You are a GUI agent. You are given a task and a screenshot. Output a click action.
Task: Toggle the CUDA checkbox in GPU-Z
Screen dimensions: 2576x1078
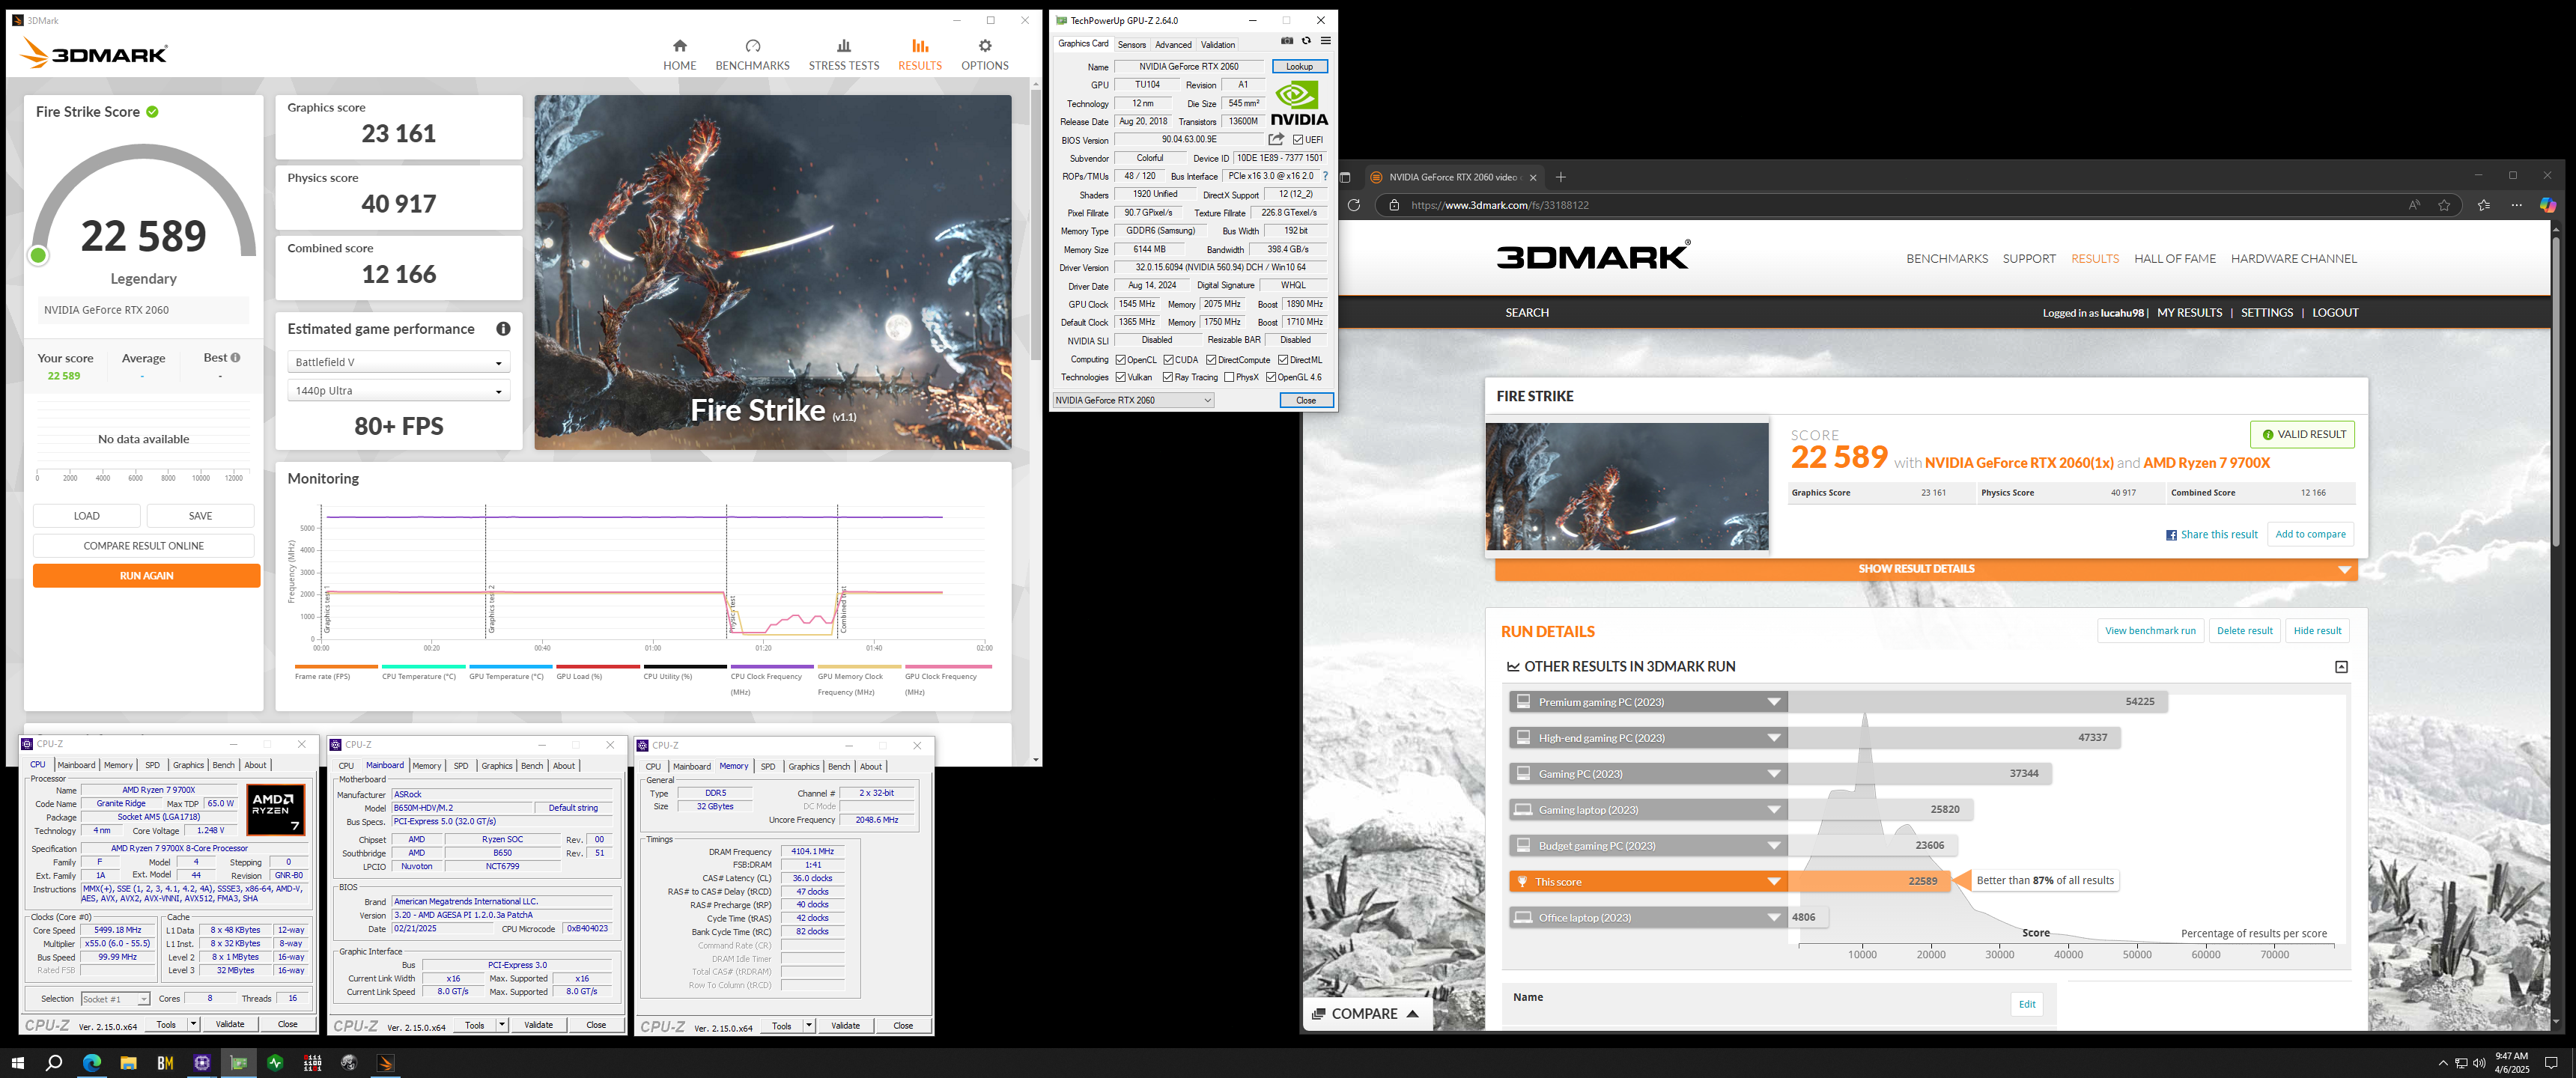[1168, 360]
